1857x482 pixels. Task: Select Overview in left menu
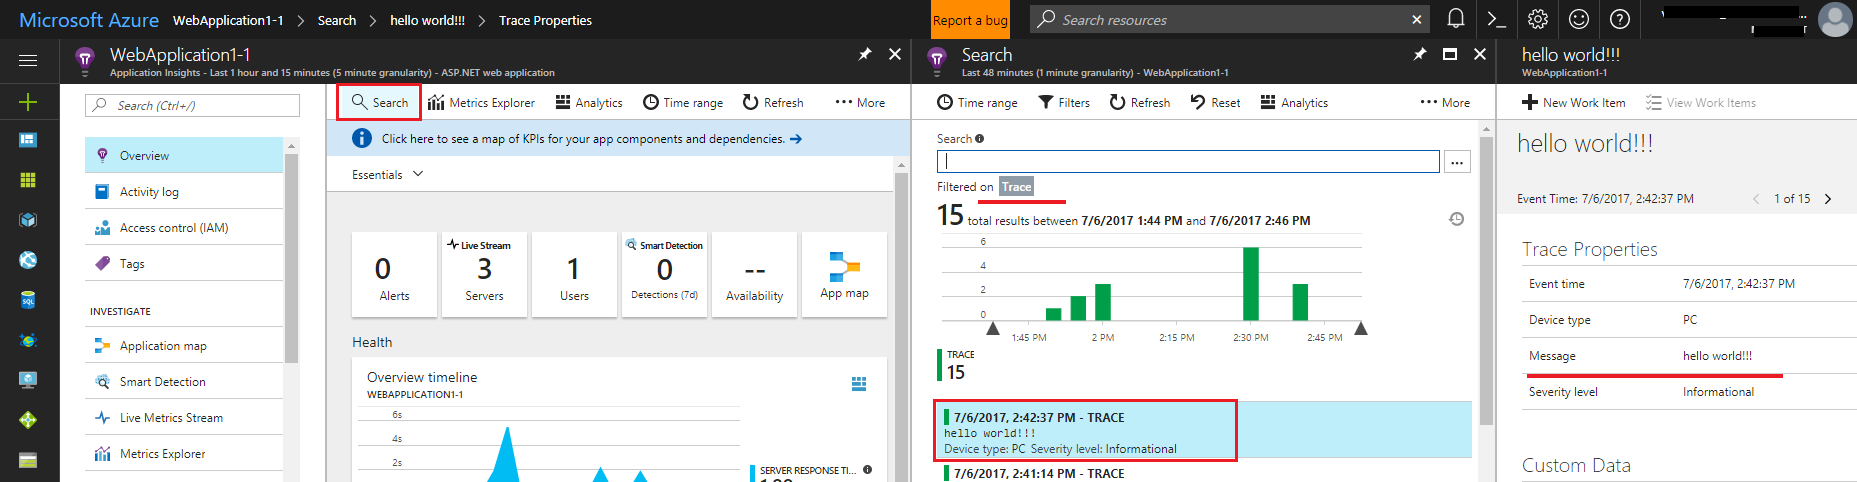pyautogui.click(x=185, y=155)
